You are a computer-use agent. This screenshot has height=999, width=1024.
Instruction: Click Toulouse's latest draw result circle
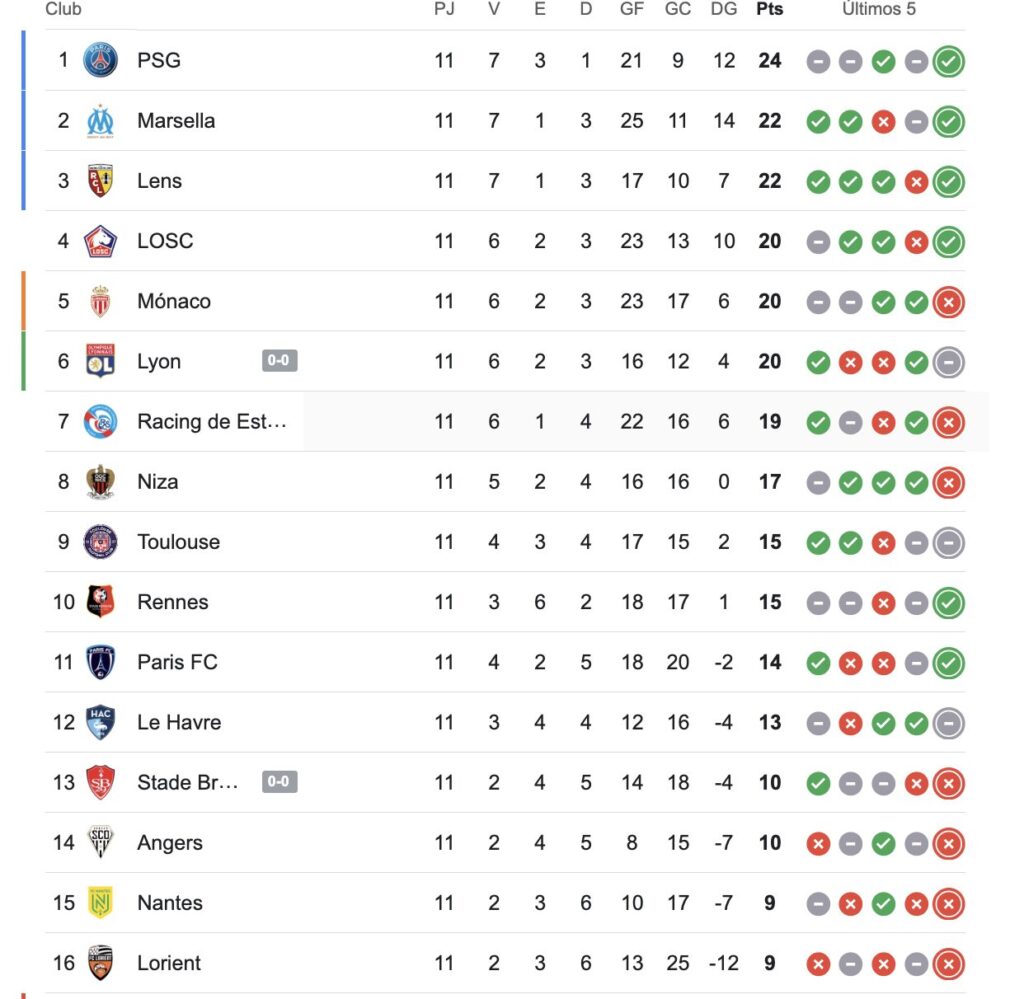948,543
